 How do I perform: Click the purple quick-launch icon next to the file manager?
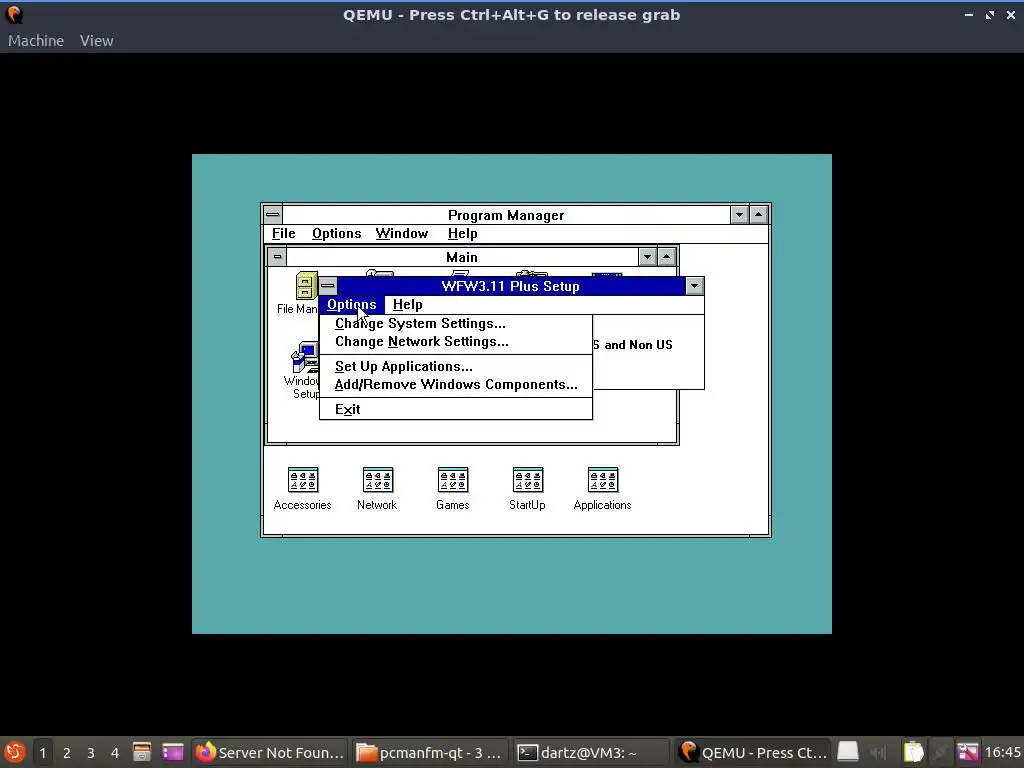(x=173, y=752)
